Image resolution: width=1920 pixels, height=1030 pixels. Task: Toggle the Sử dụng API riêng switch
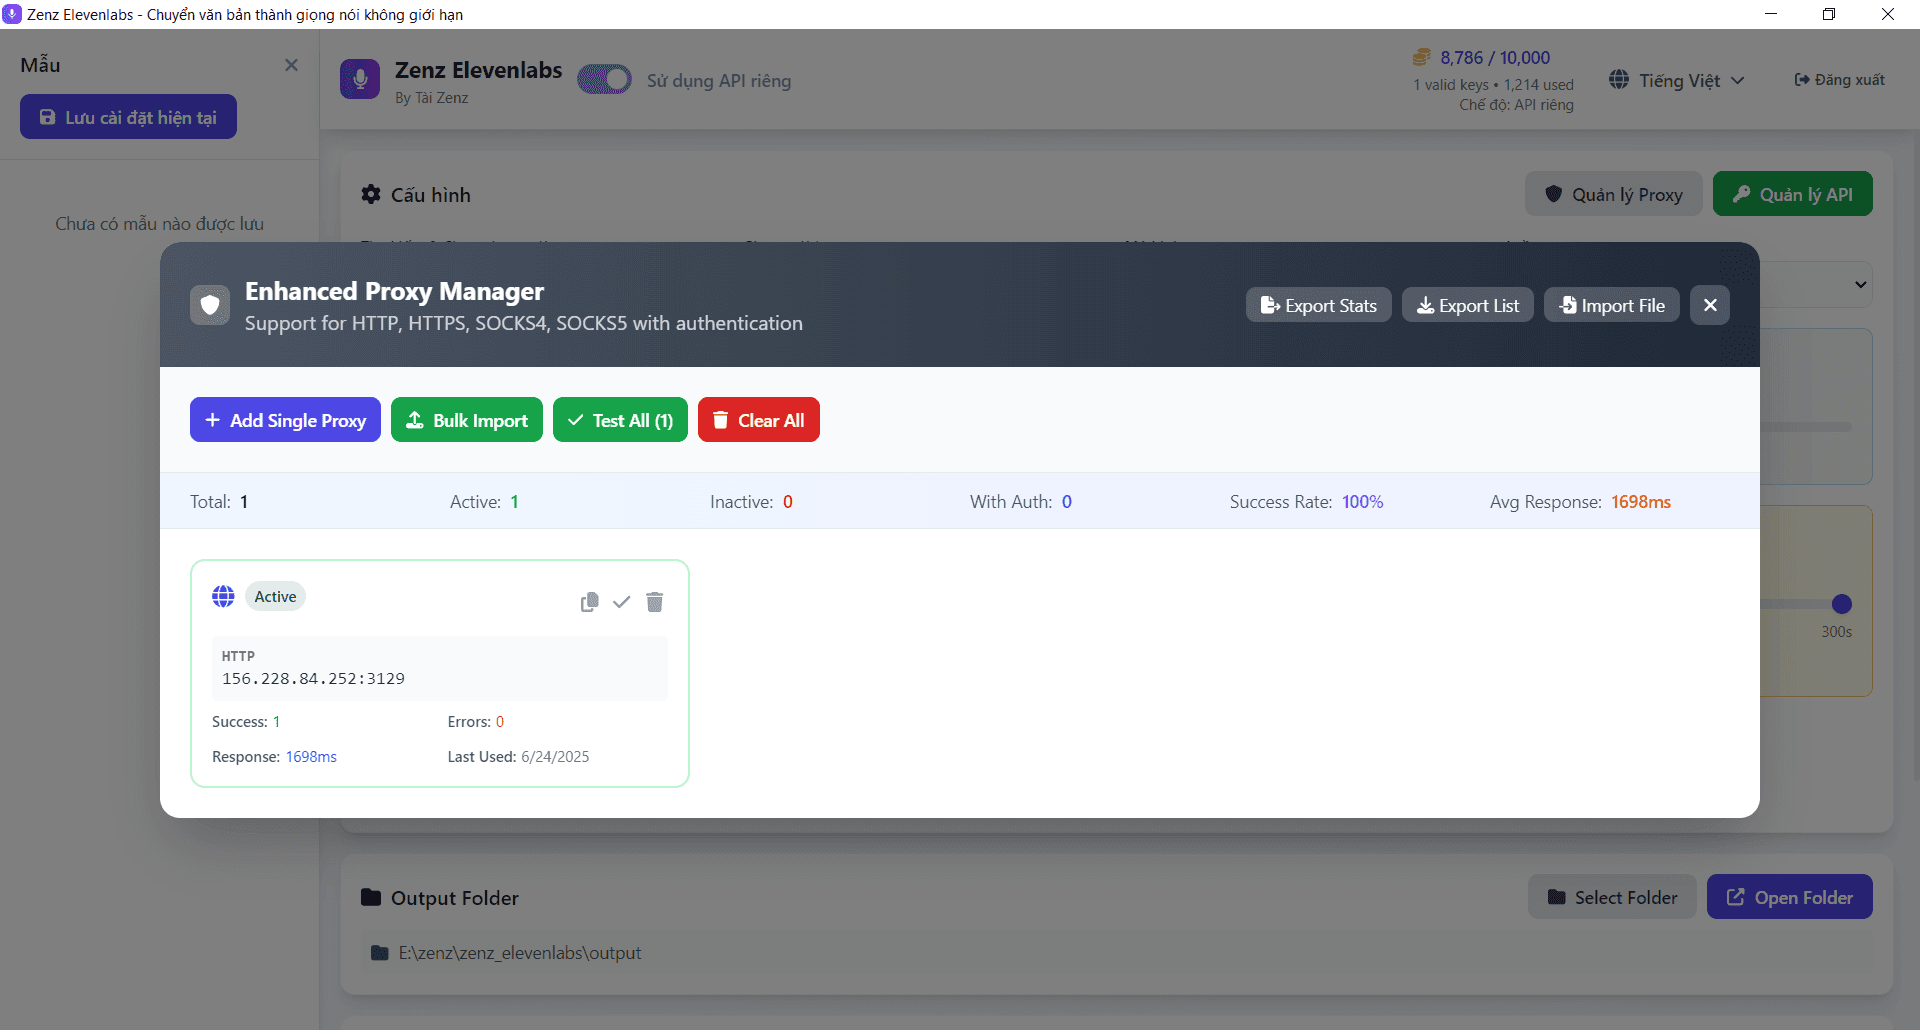pos(604,80)
